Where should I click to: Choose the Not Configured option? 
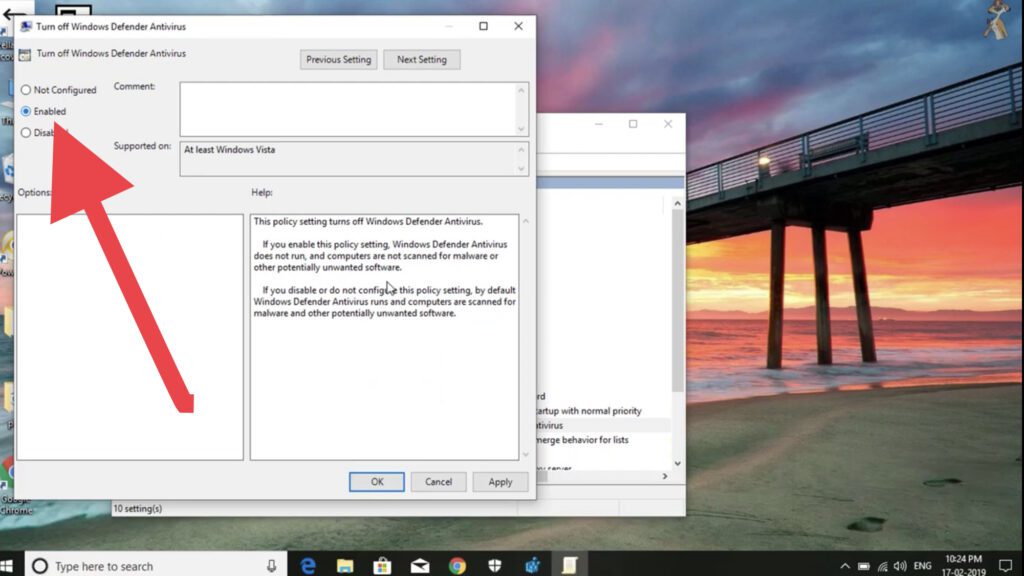pos(24,90)
